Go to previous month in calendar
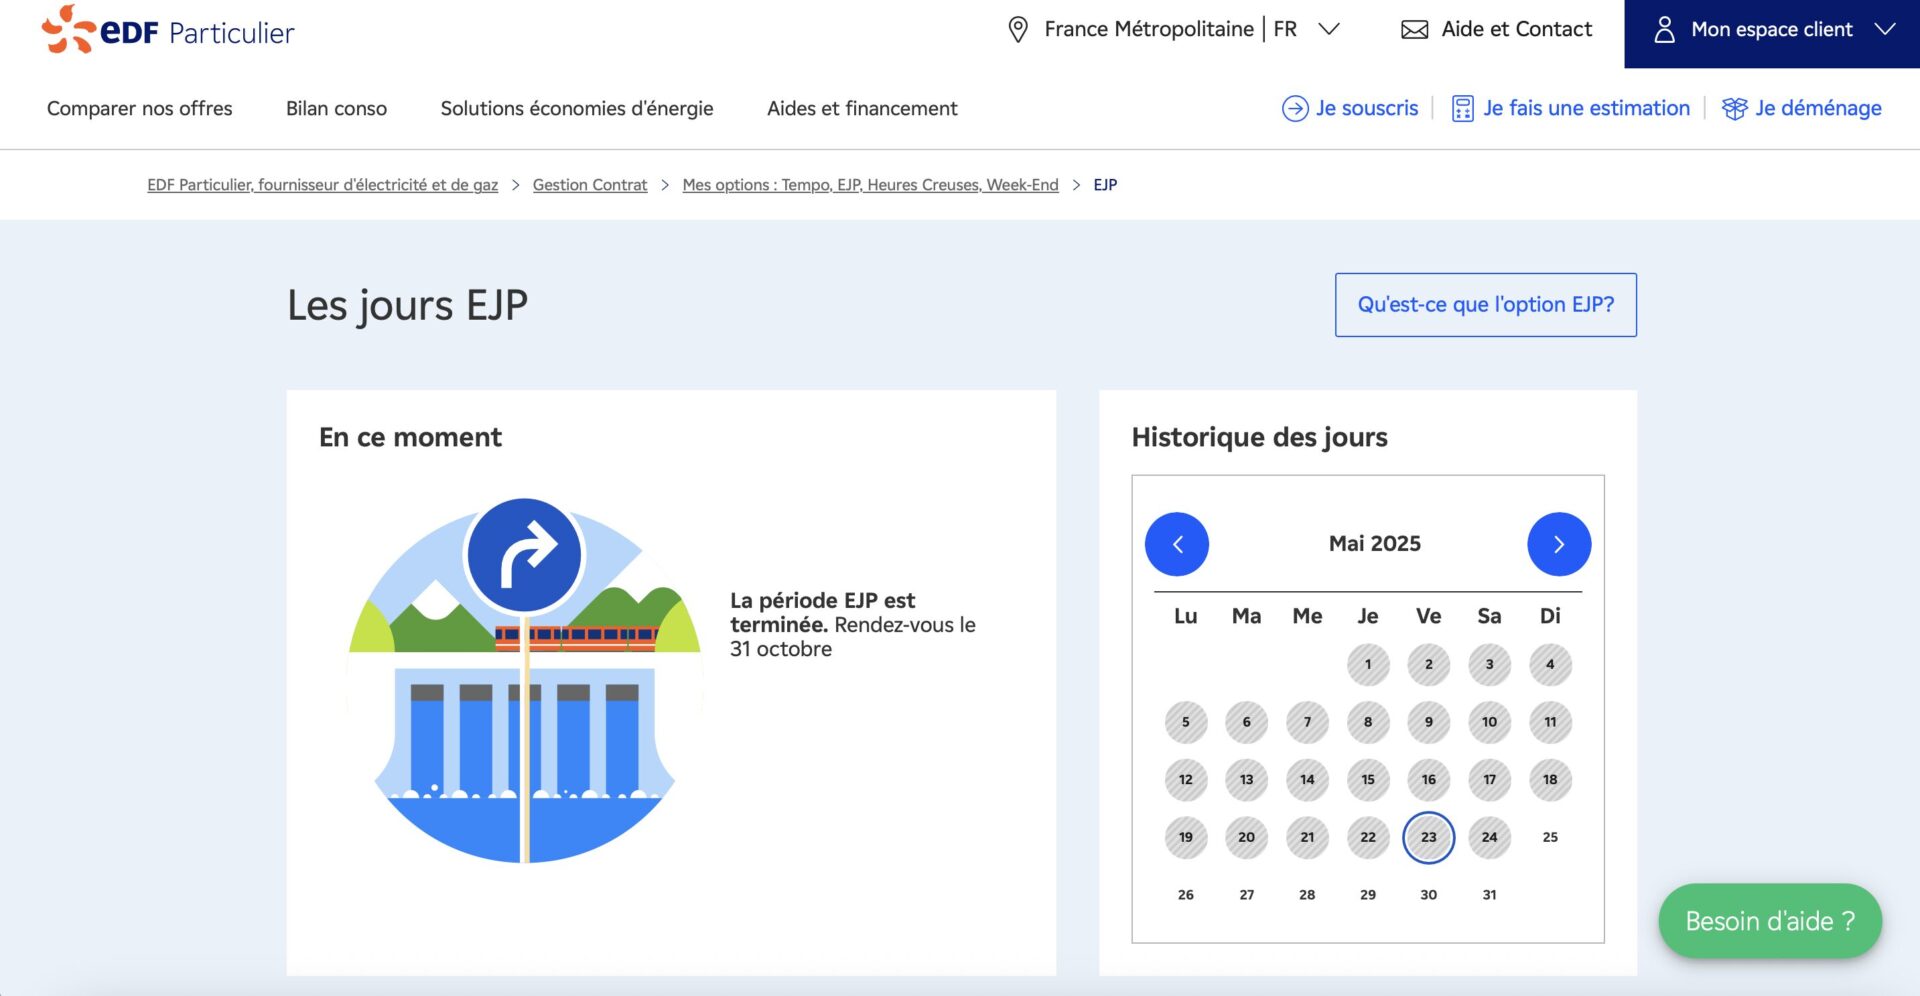 (1176, 544)
